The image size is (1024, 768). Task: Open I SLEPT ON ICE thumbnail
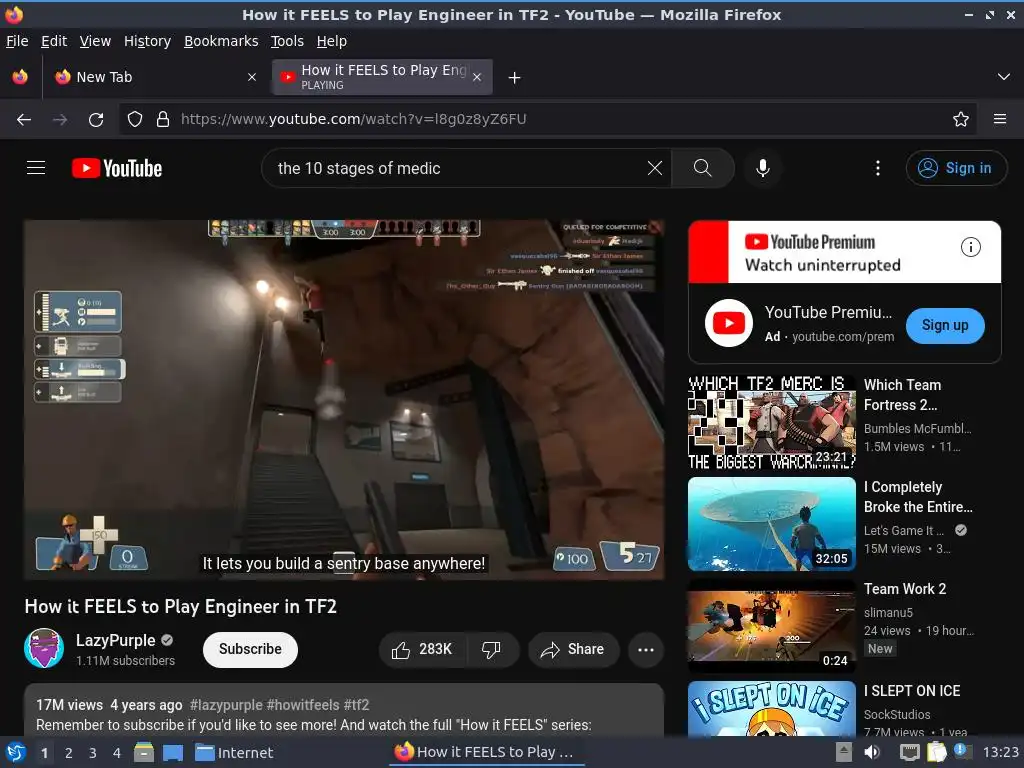point(772,709)
